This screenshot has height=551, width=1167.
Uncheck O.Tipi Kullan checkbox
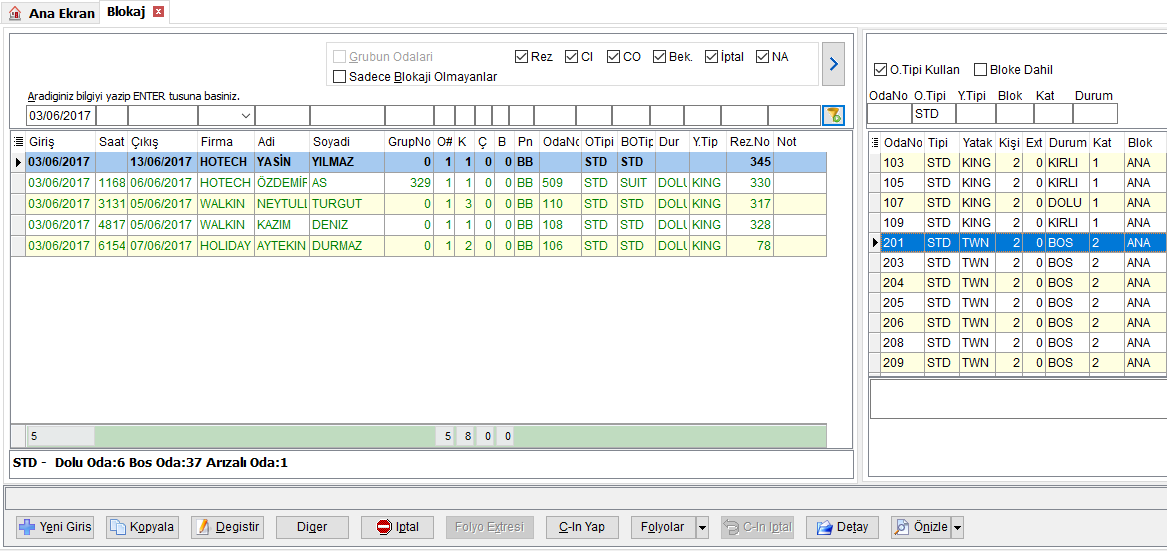coord(880,70)
